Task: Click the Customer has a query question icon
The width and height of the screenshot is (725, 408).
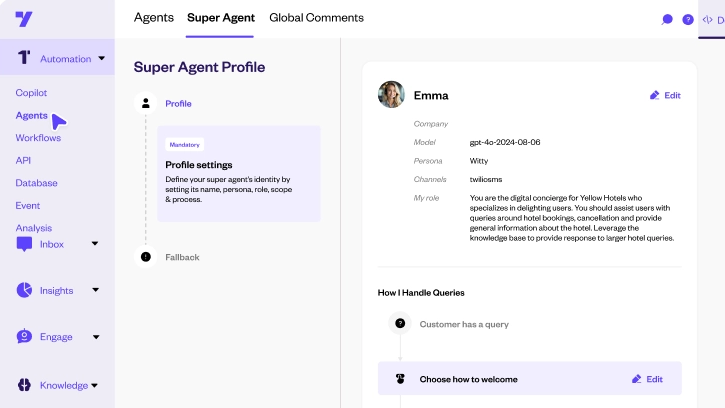Action: [x=400, y=323]
